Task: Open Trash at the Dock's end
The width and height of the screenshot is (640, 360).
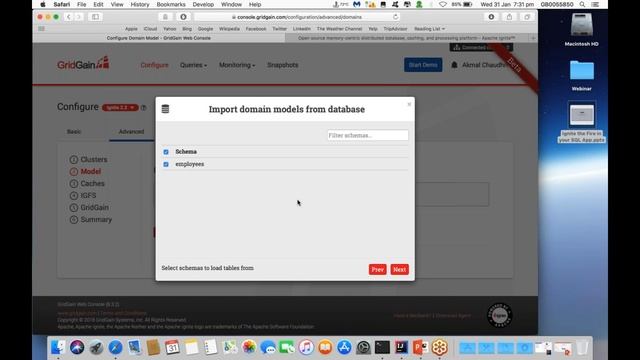Action: [x=582, y=347]
